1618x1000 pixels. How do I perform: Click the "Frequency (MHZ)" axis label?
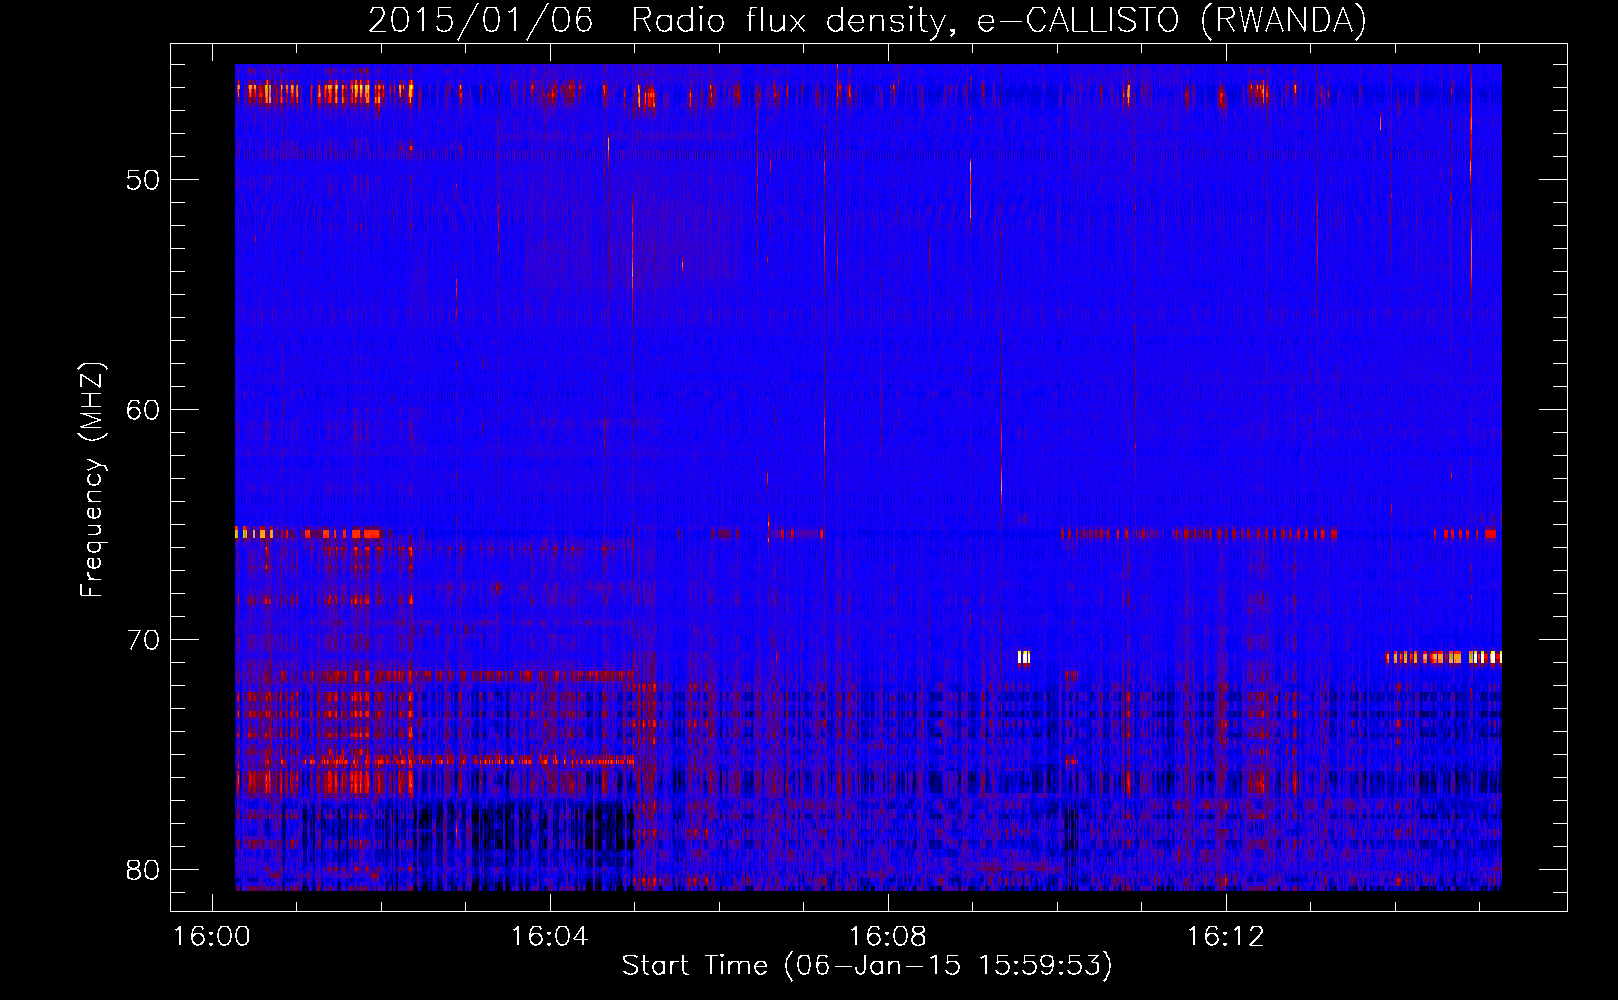point(91,480)
